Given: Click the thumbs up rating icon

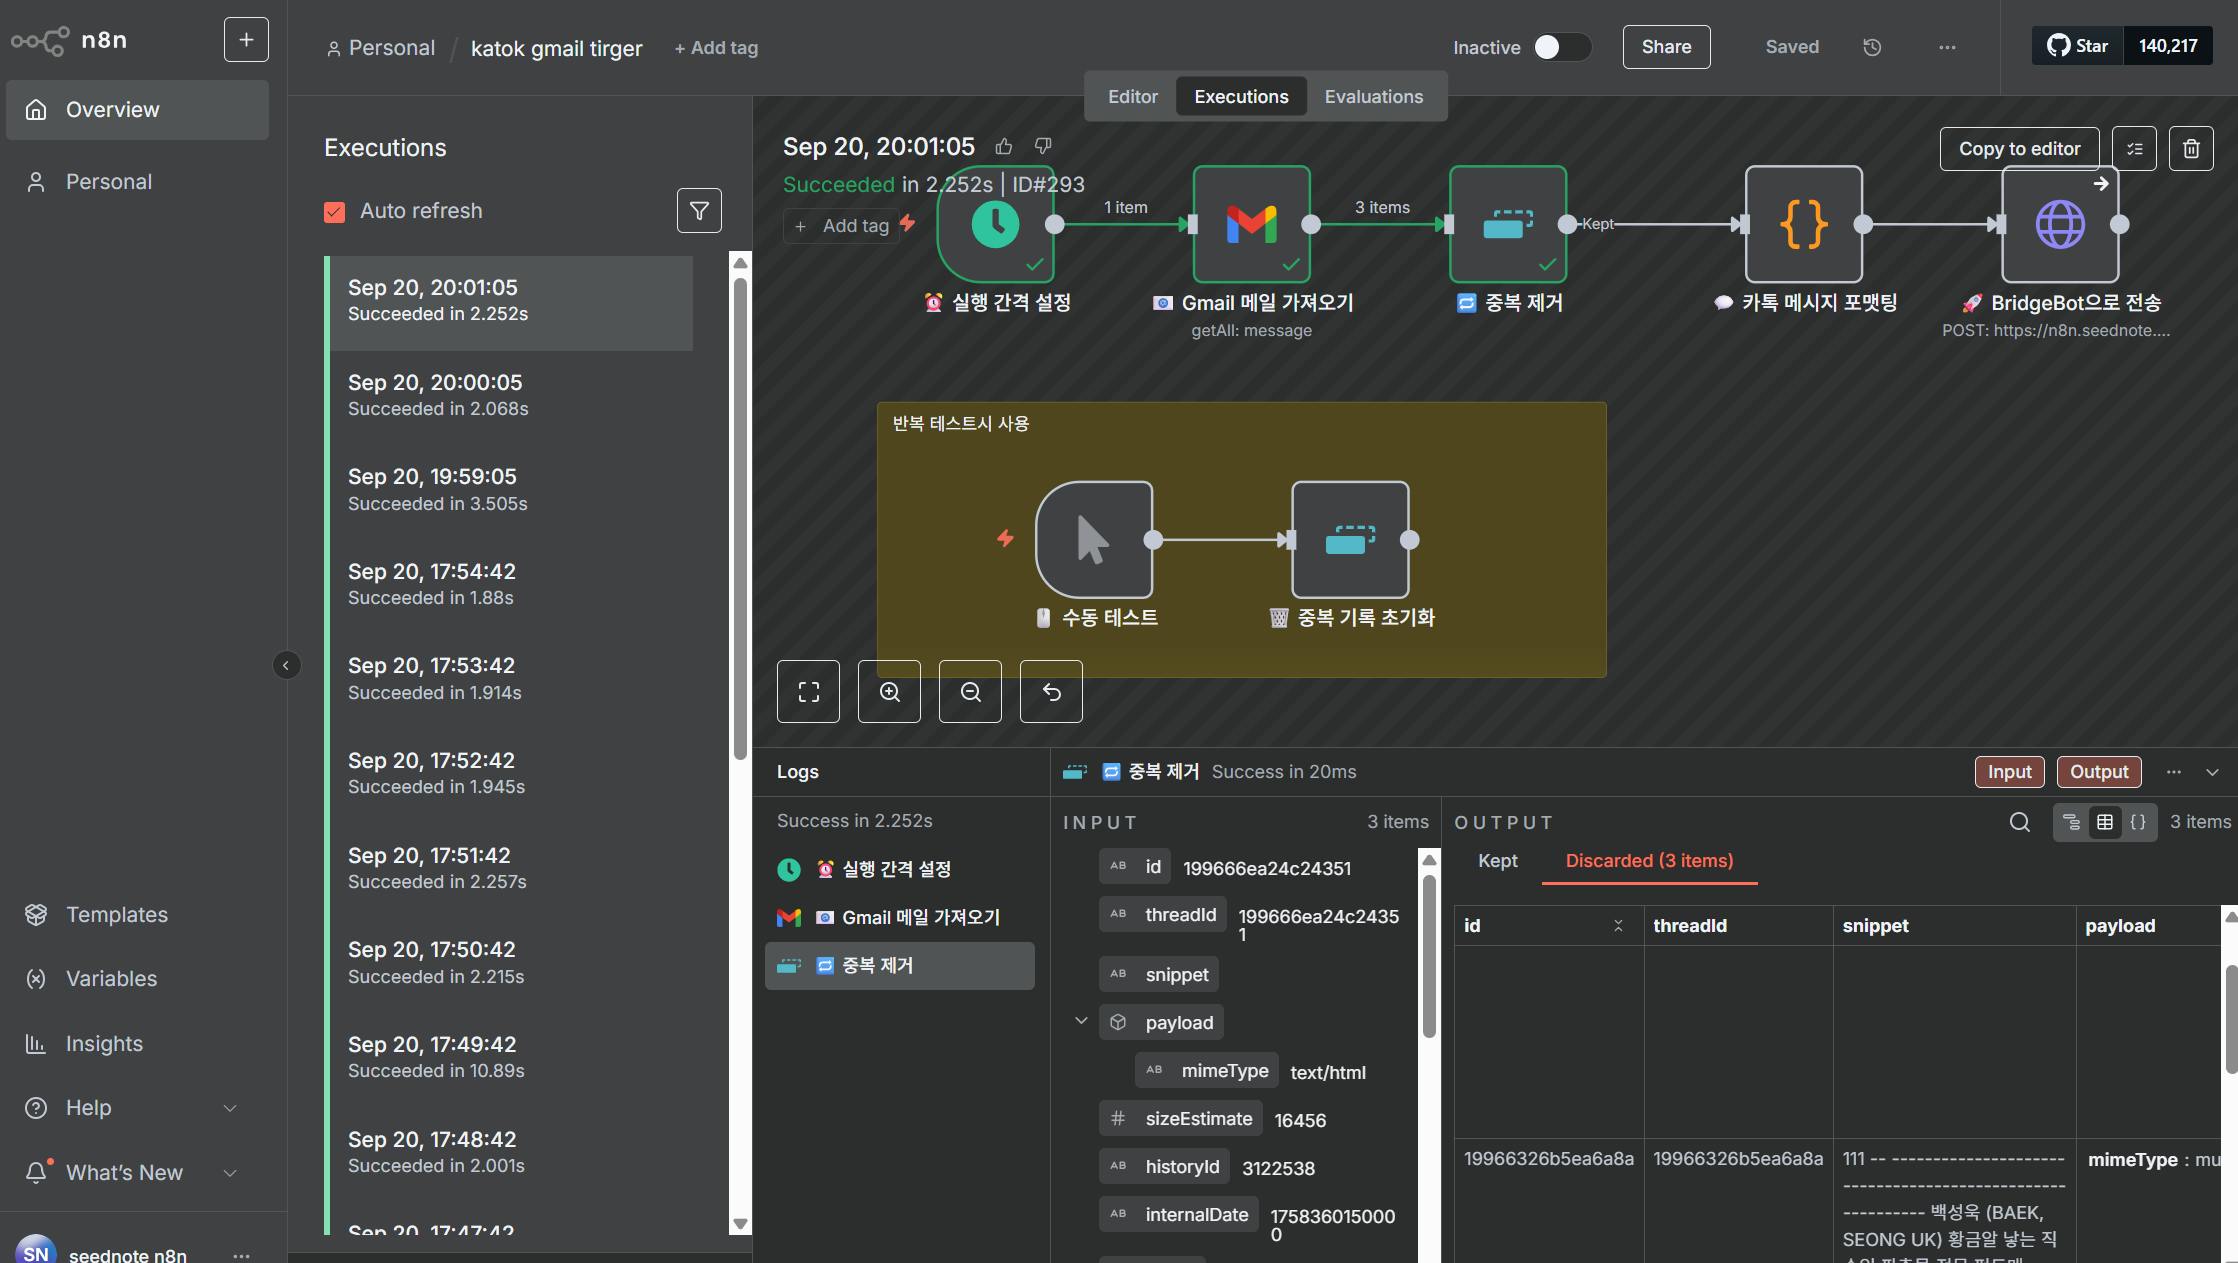Looking at the screenshot, I should click(x=1004, y=147).
